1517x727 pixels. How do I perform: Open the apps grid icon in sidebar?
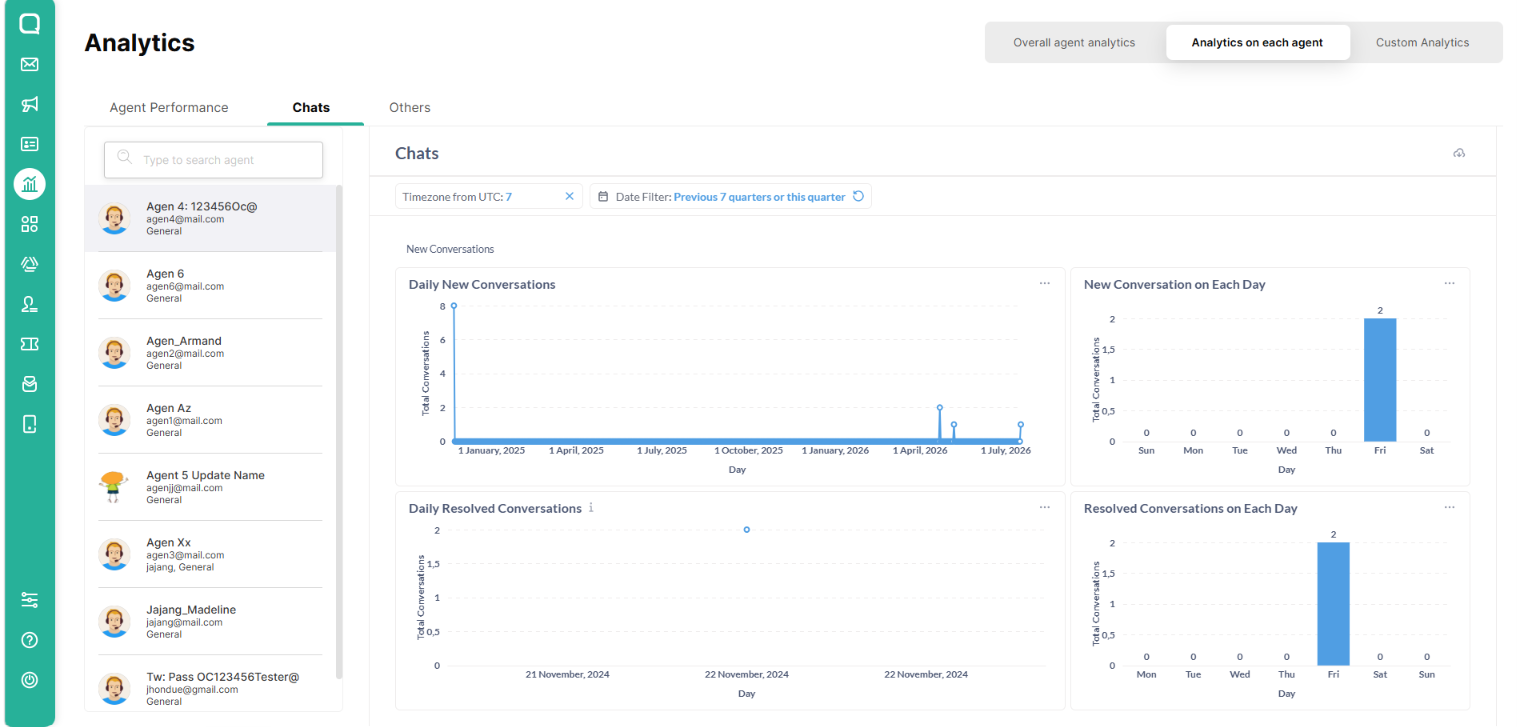(x=29, y=224)
